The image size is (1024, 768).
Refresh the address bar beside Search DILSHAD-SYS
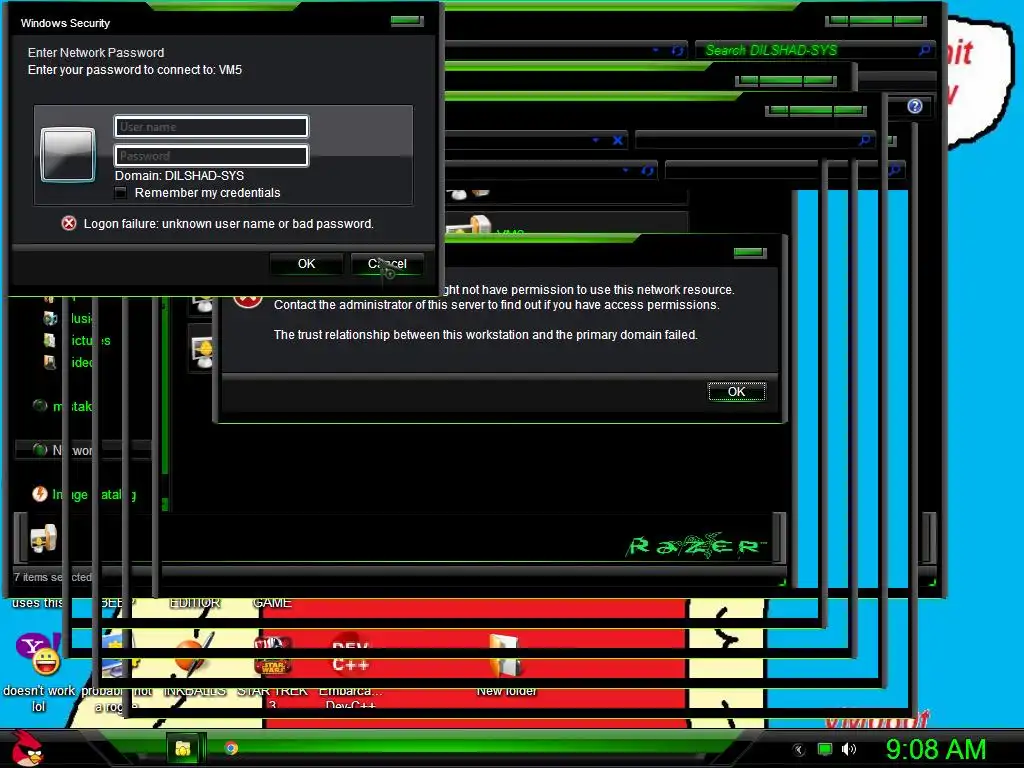click(677, 50)
